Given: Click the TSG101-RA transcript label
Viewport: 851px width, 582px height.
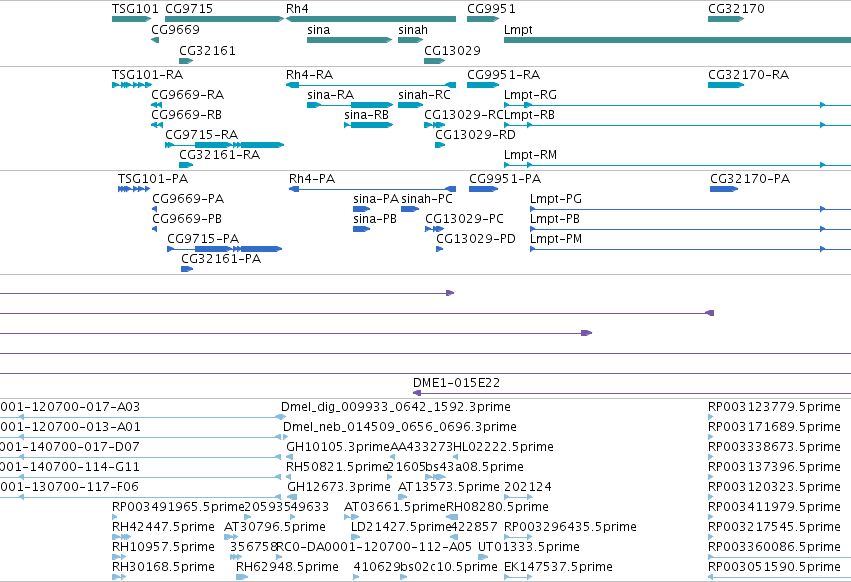Looking at the screenshot, I should tap(147, 74).
